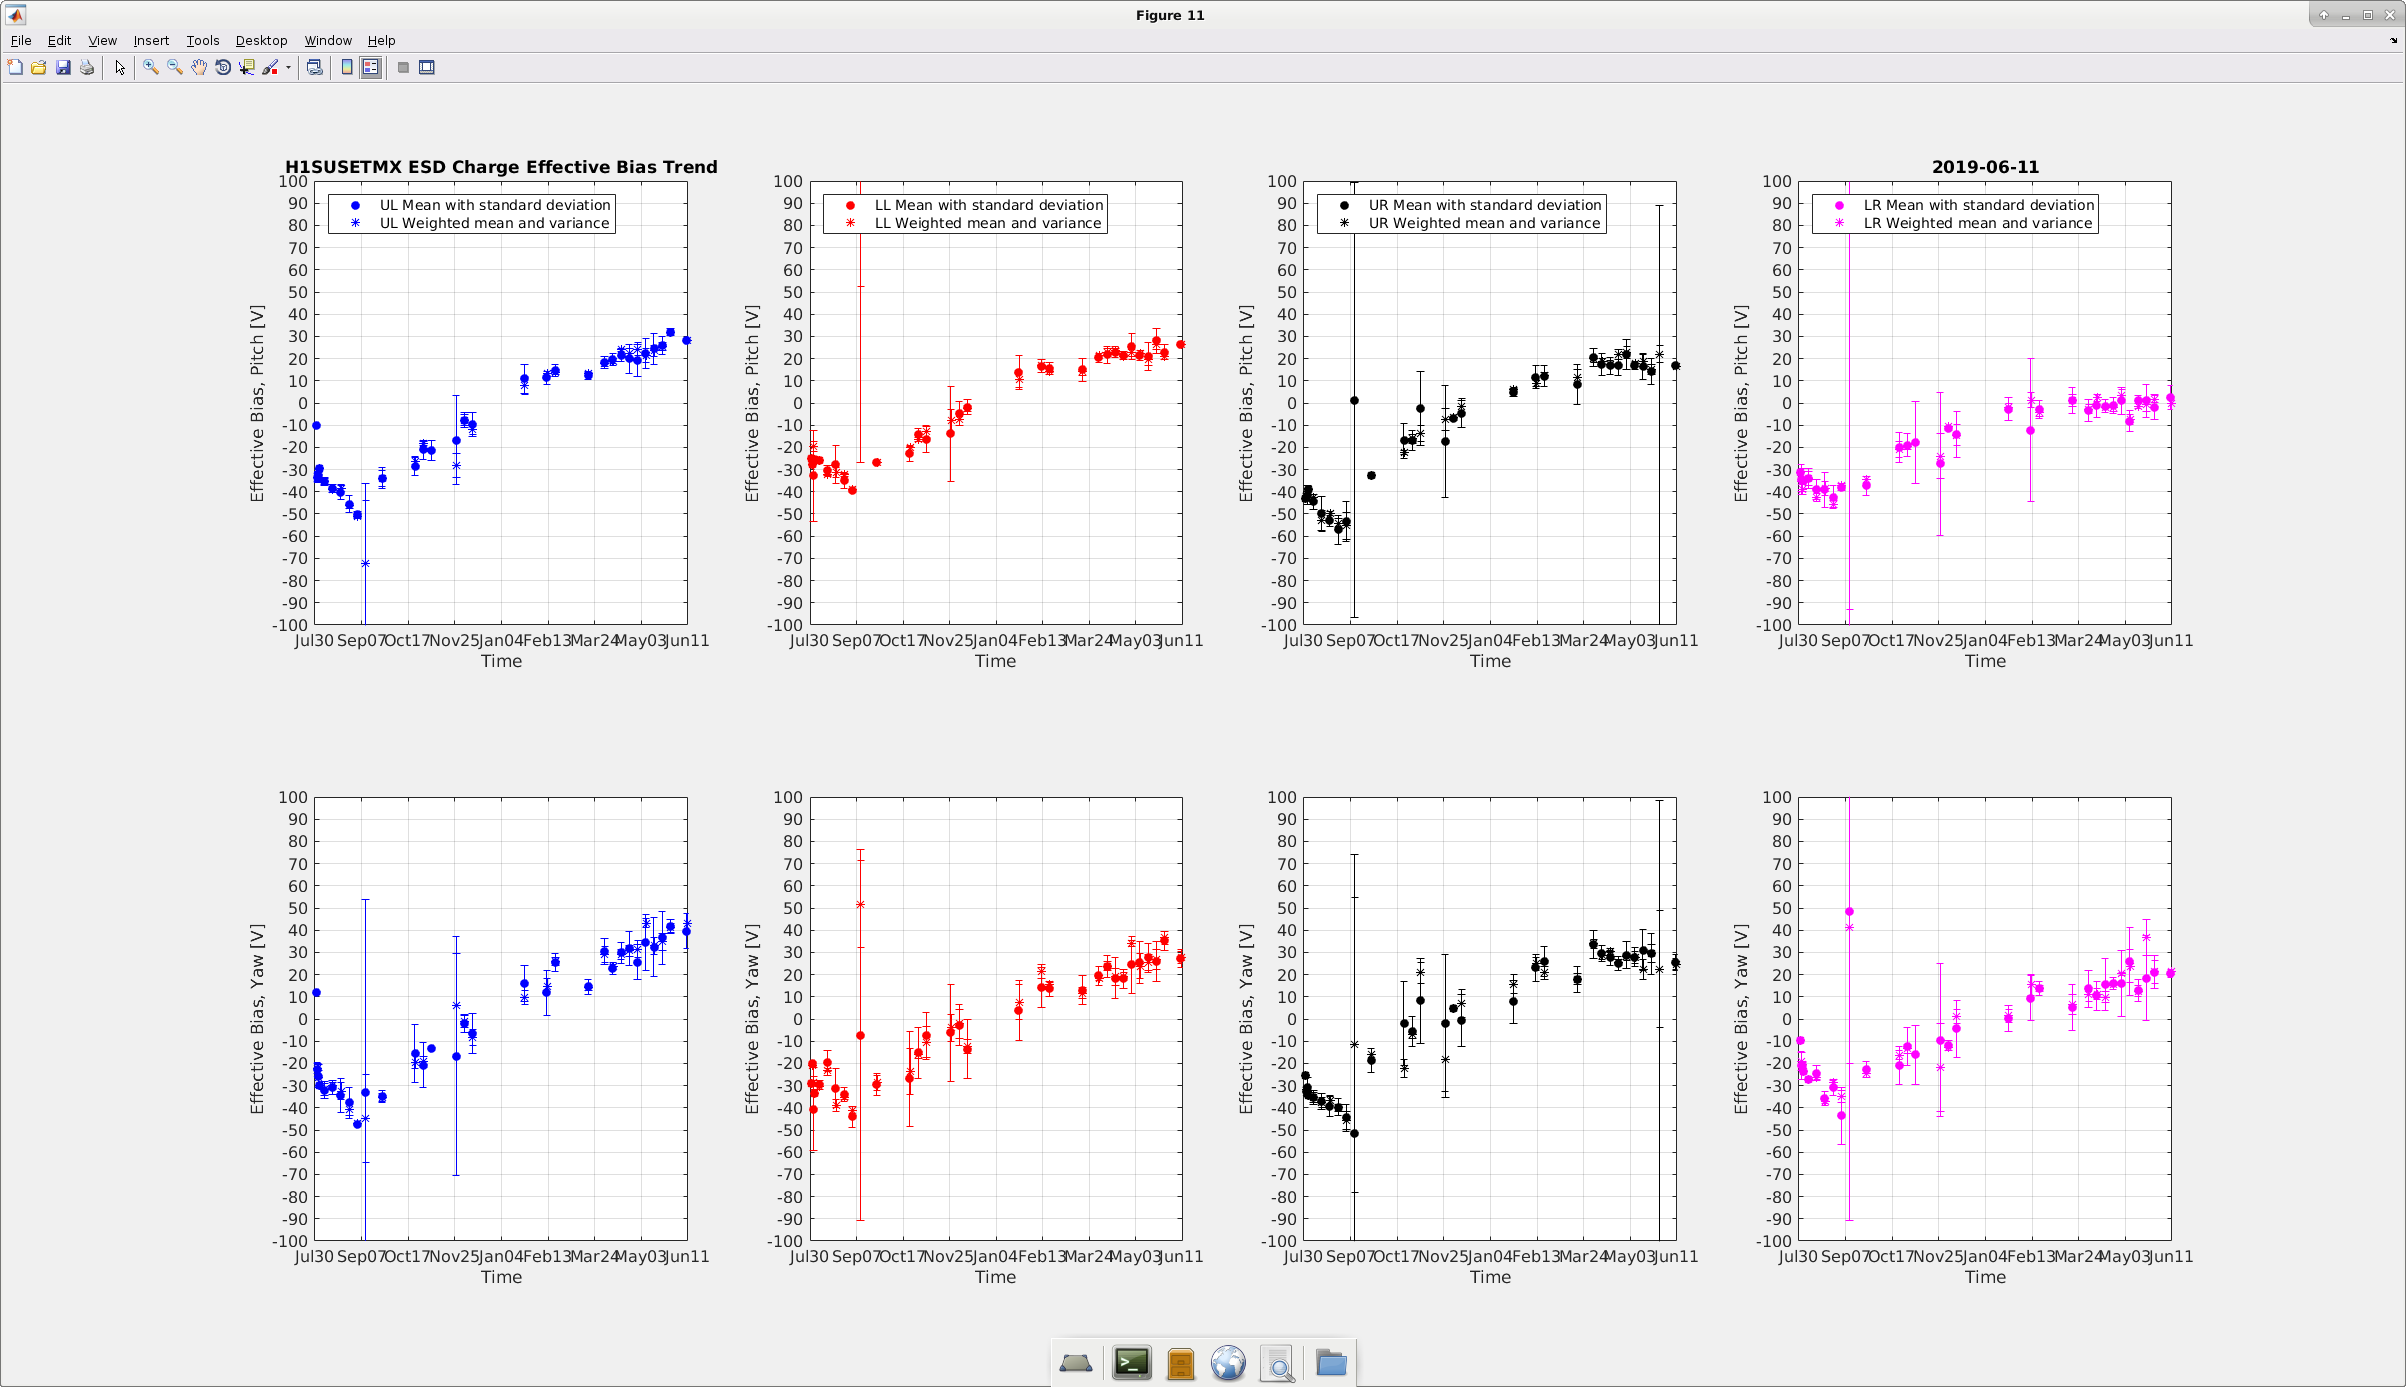Activate the Data Cursor tool
The height and width of the screenshot is (1387, 2406).
click(247, 67)
